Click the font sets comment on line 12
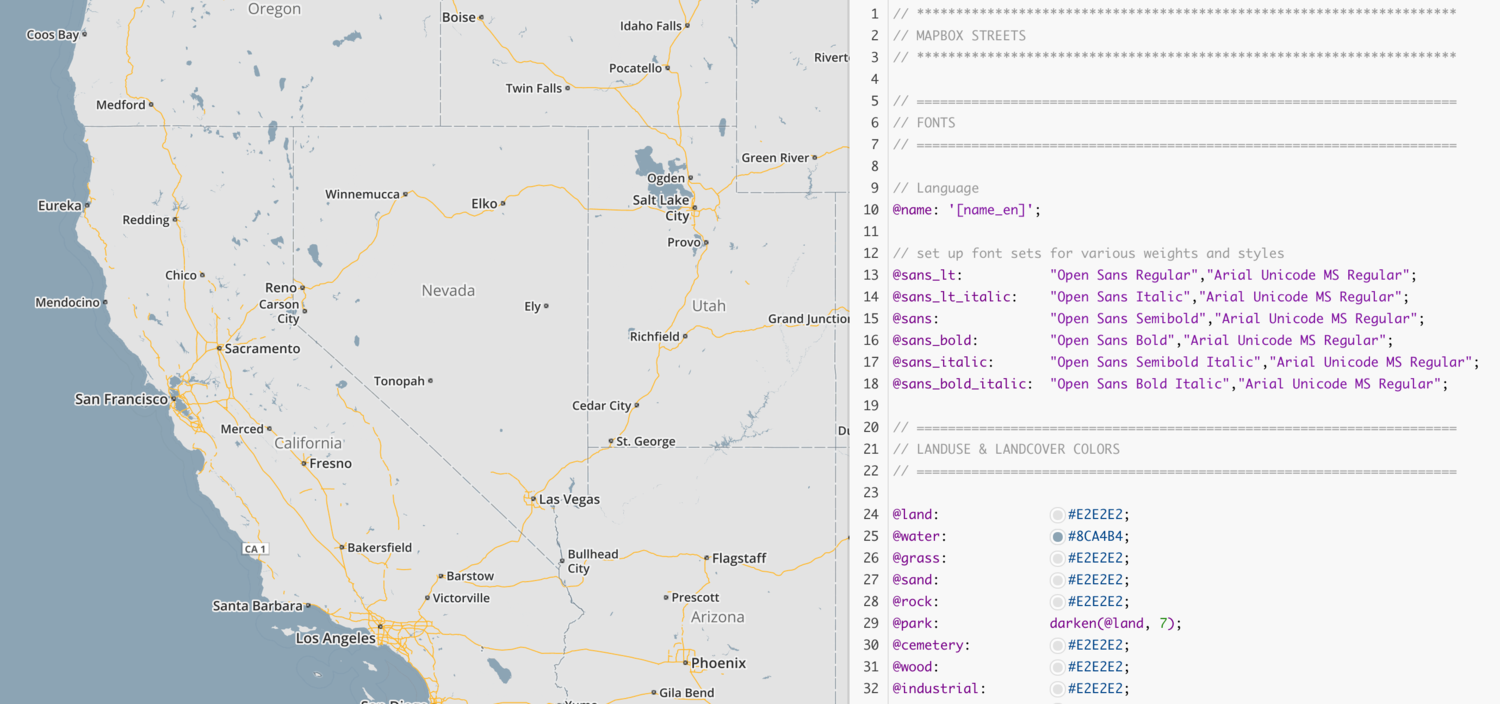1500x704 pixels. click(1088, 253)
